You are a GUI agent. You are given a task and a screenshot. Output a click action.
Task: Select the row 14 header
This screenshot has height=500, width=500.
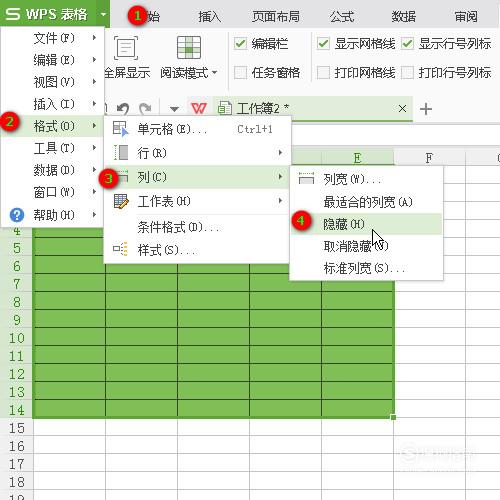16,410
